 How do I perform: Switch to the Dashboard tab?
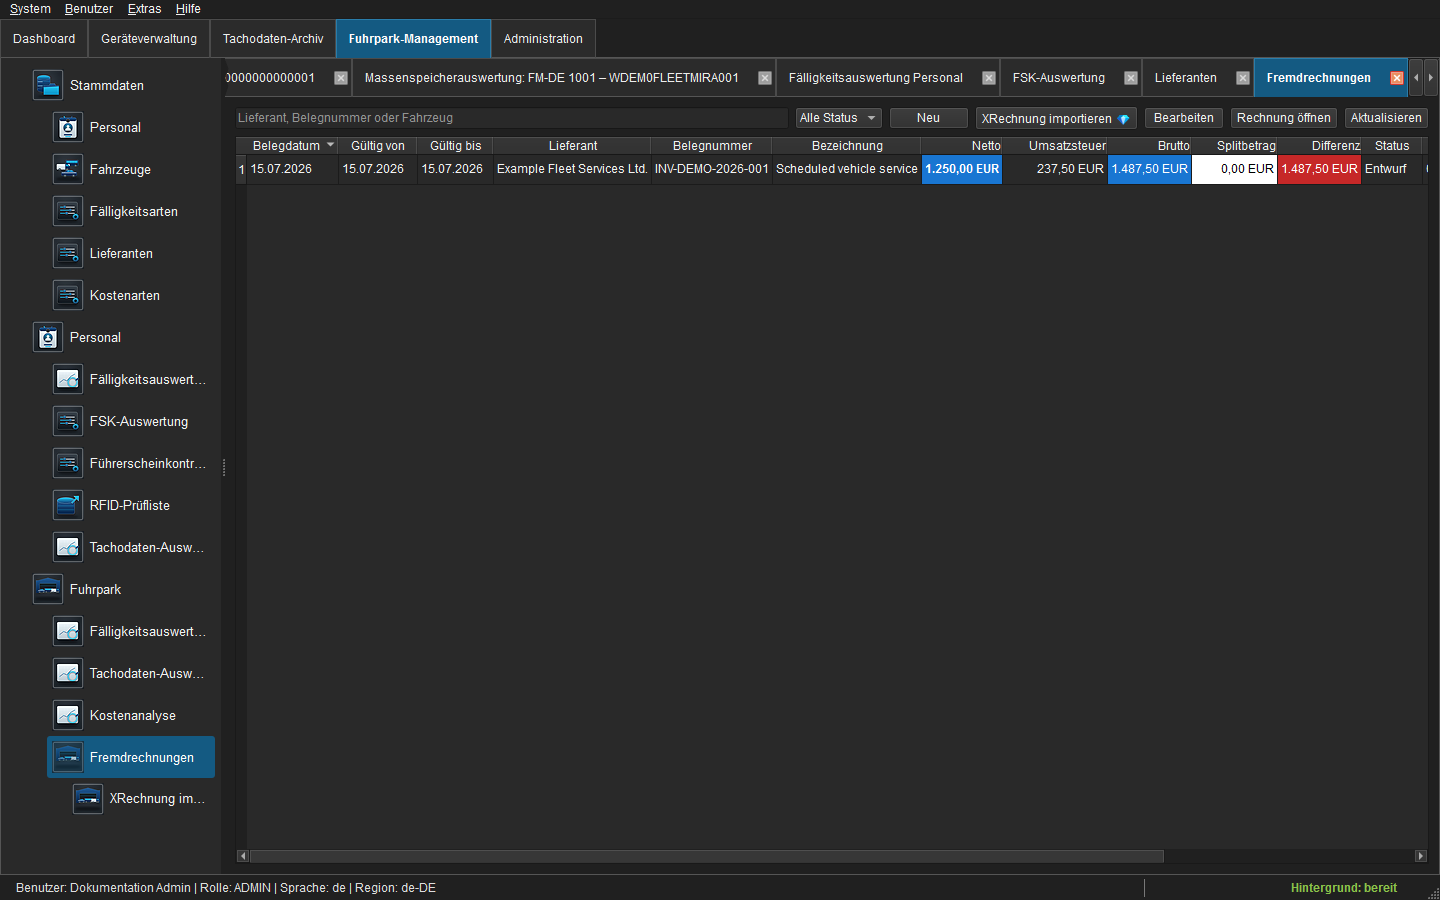coord(44,39)
